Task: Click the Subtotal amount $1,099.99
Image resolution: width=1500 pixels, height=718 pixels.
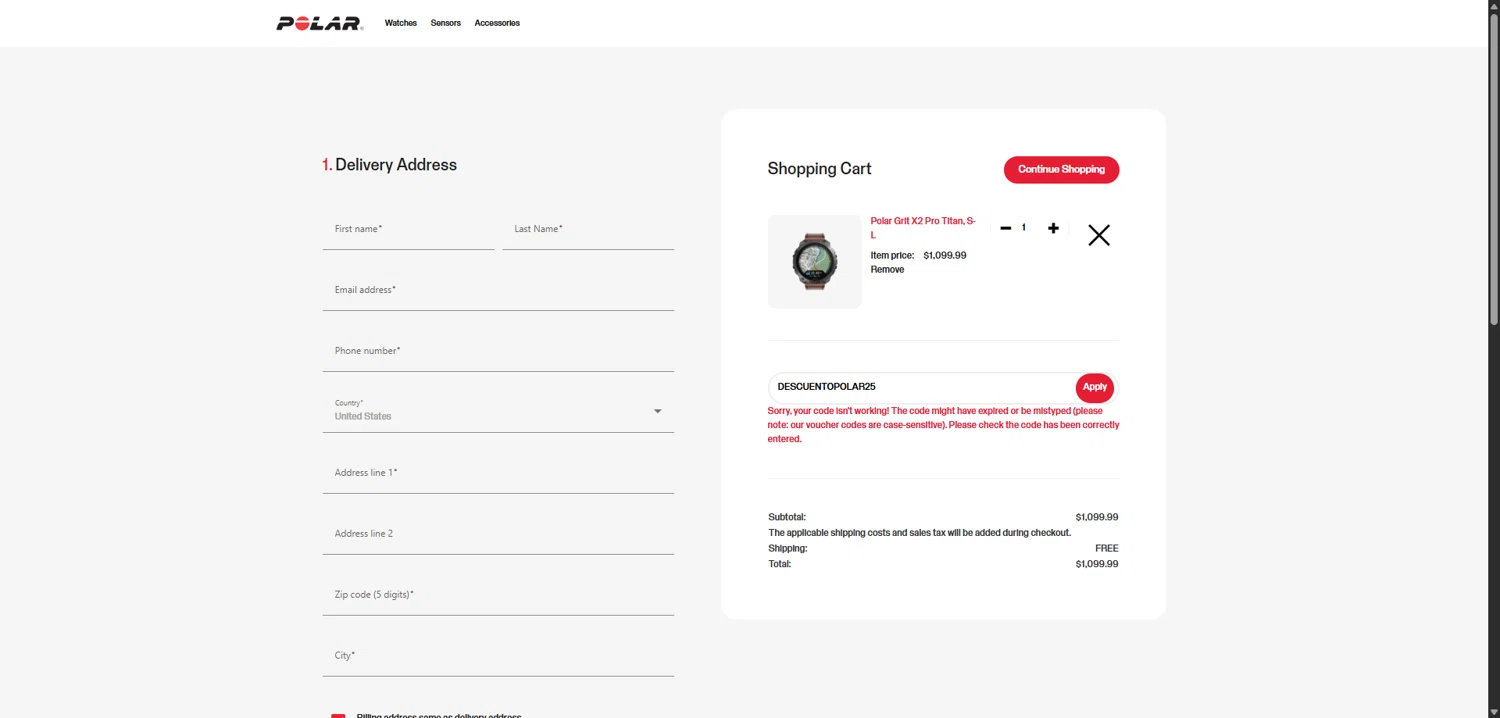Action: tap(1097, 517)
